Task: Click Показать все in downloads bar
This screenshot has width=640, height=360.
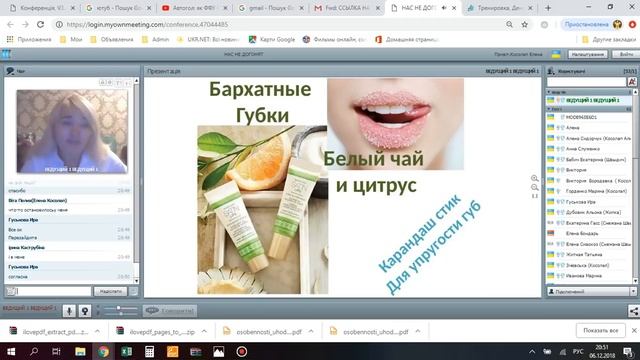Action: (600, 331)
